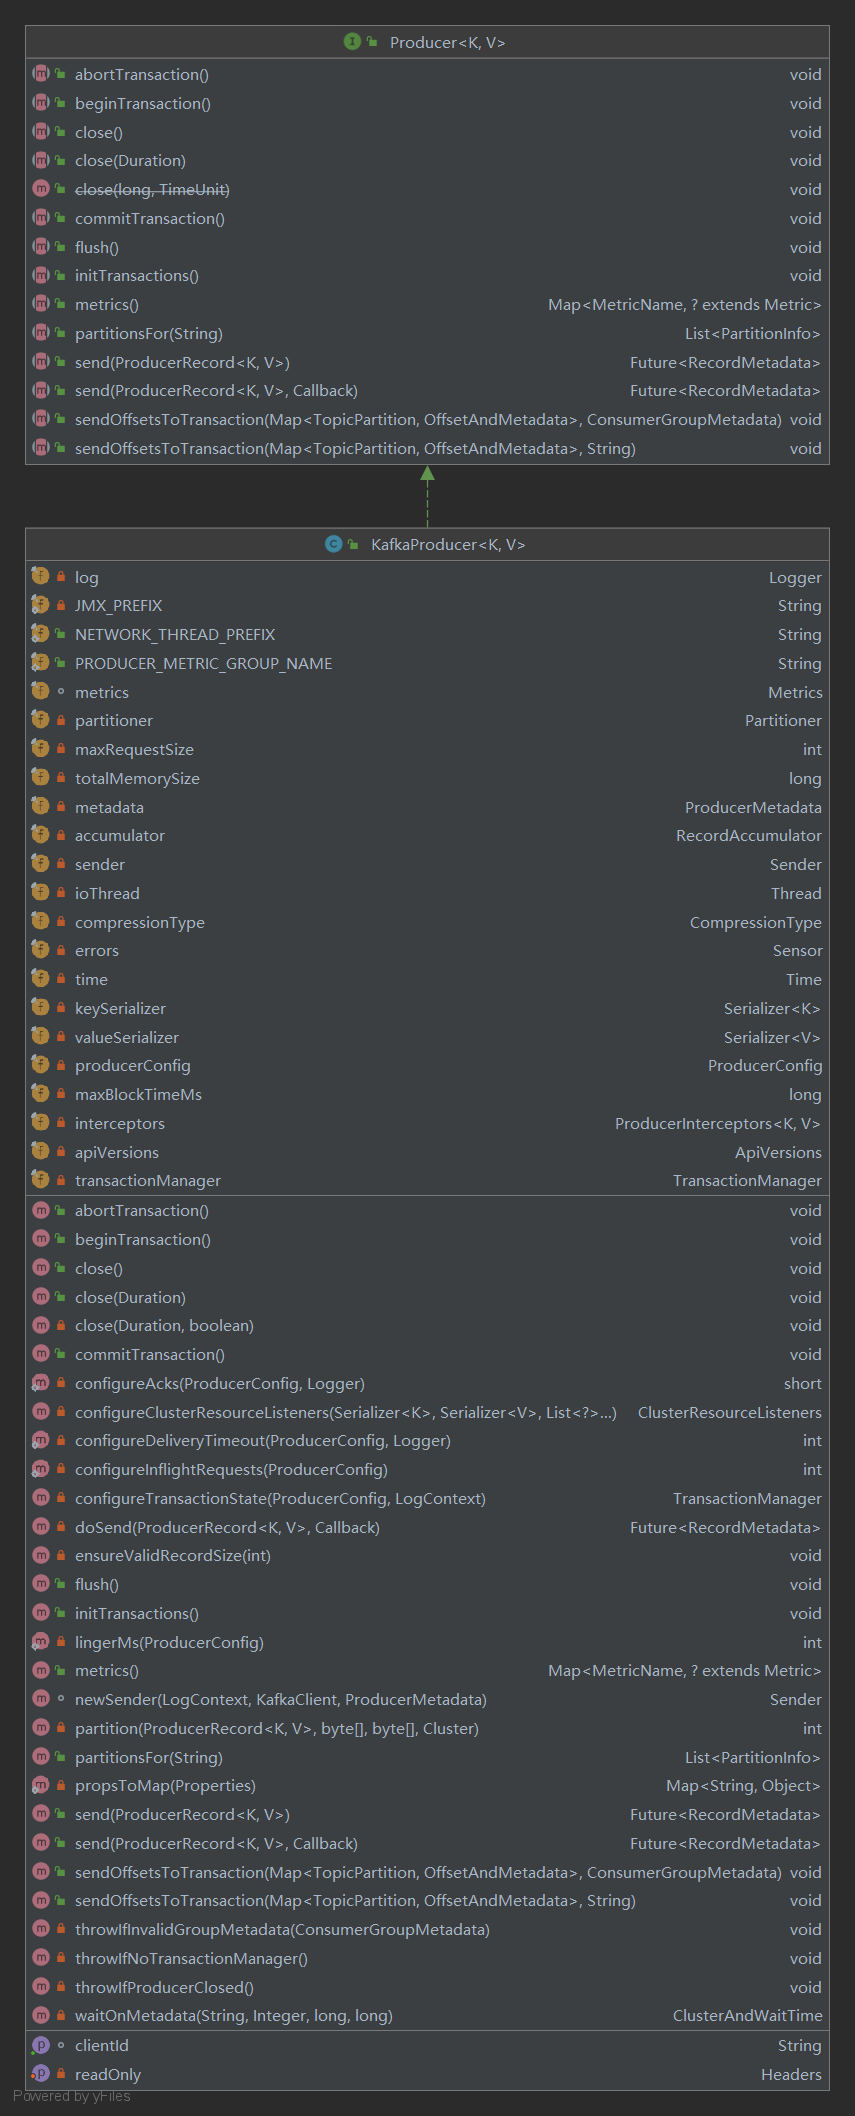Image resolution: width=855 pixels, height=2116 pixels.
Task: Click the method icon beside configureAcks(ProducerConfig, Logger)
Action: (x=41, y=1383)
